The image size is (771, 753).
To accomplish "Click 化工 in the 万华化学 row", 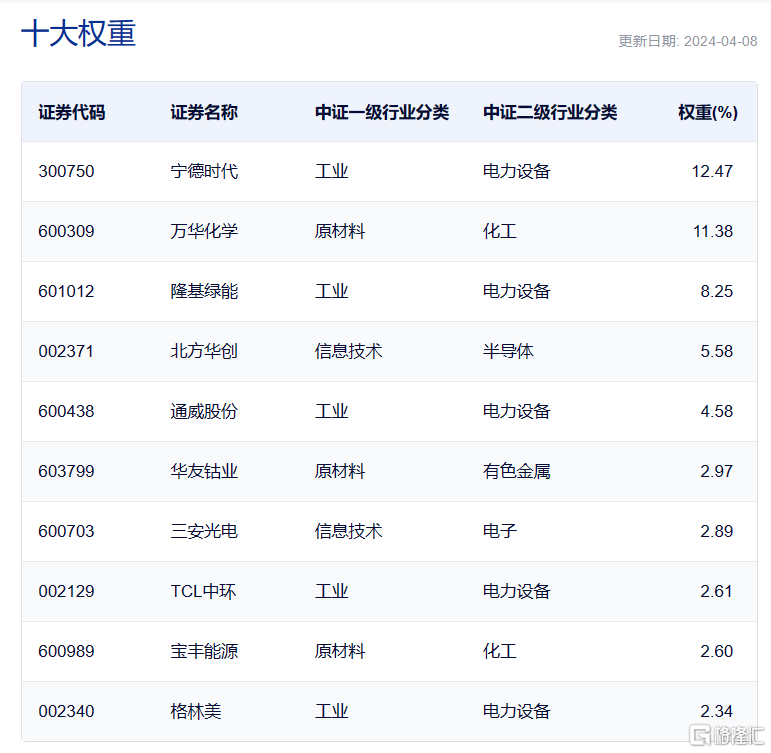I will [500, 231].
